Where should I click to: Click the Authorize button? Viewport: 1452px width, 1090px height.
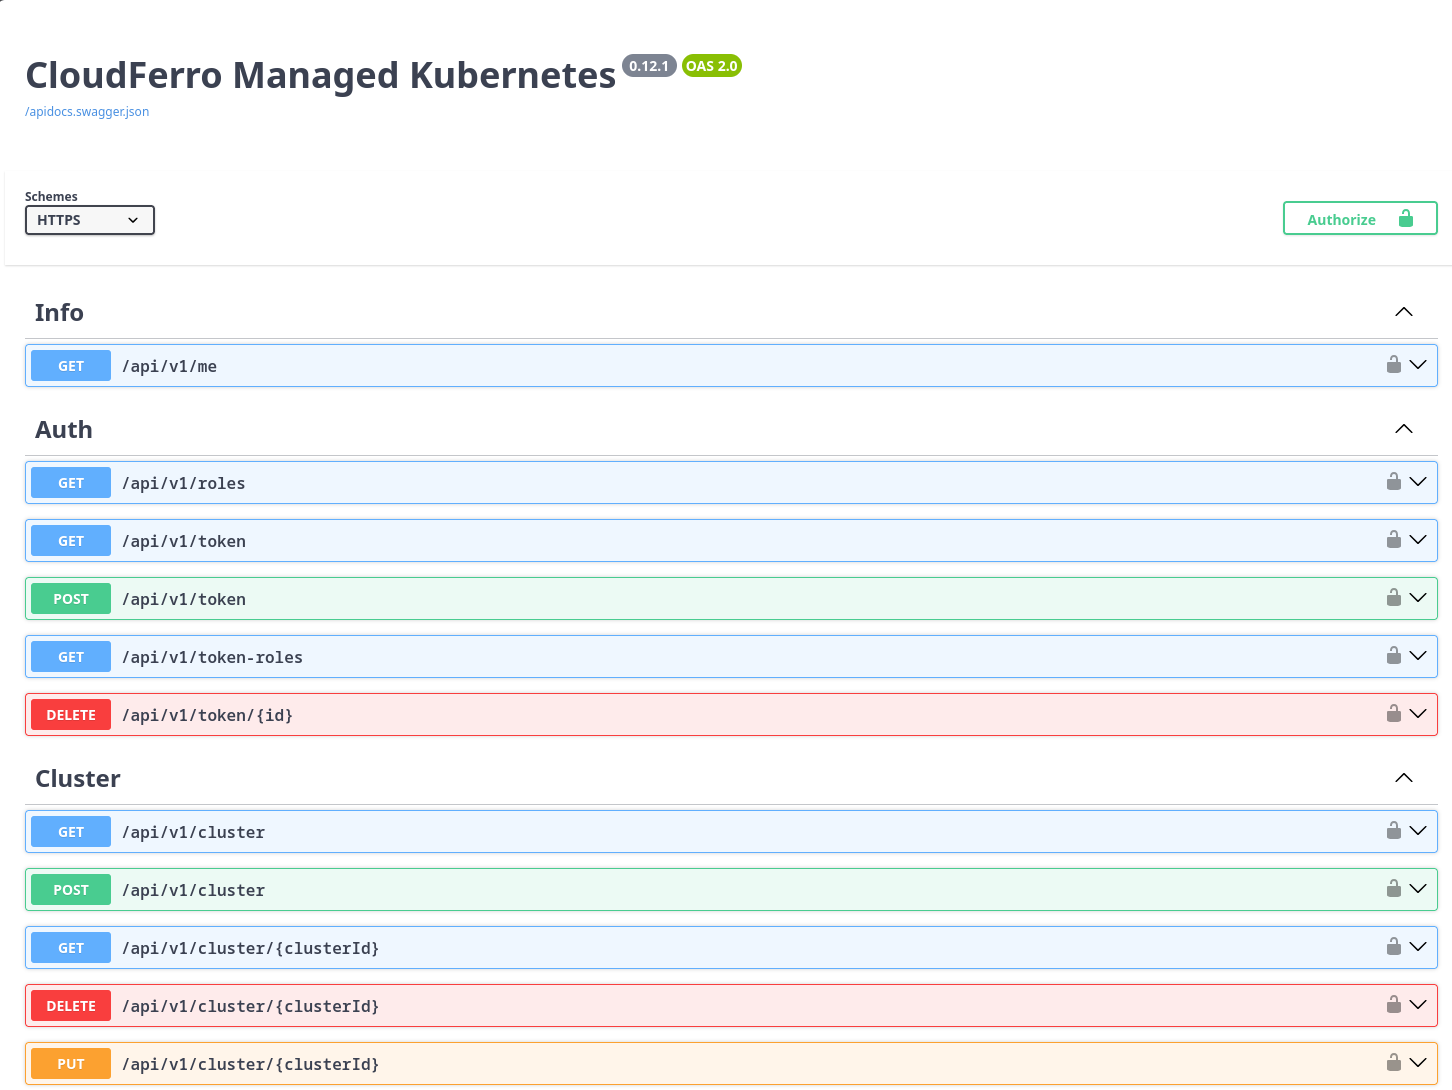pos(1360,219)
